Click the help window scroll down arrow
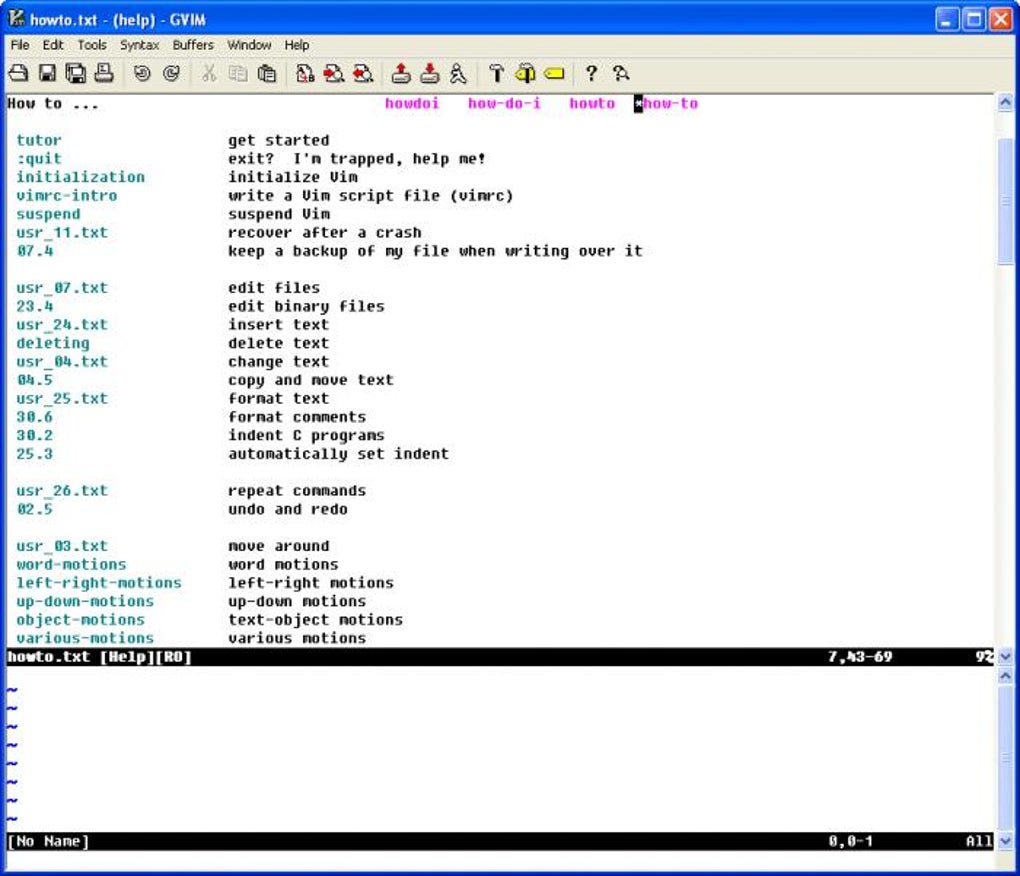This screenshot has width=1020, height=876. pos(1005,657)
